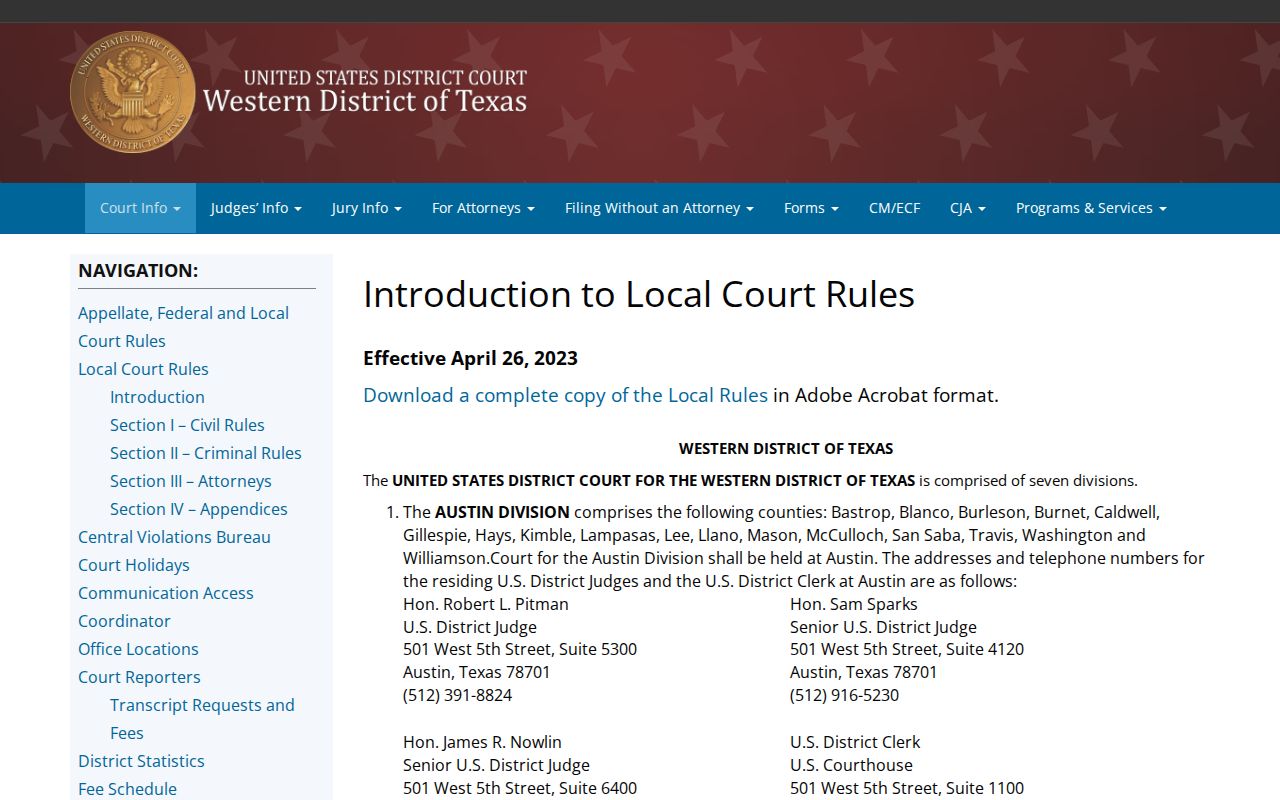This screenshot has height=800, width=1280.
Task: Select 'Hon. Sam Sparks' name
Action: [854, 604]
